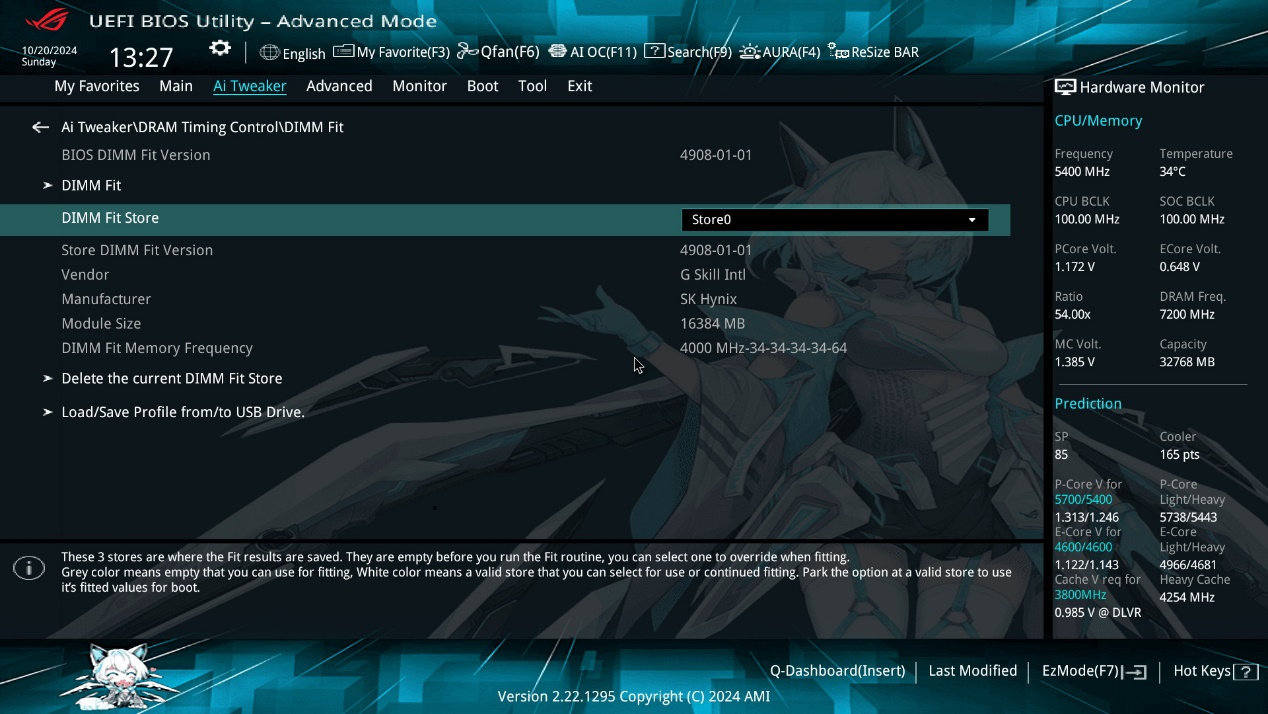
Task: Click the Version 2.22.1295 copyright text
Action: (x=634, y=696)
